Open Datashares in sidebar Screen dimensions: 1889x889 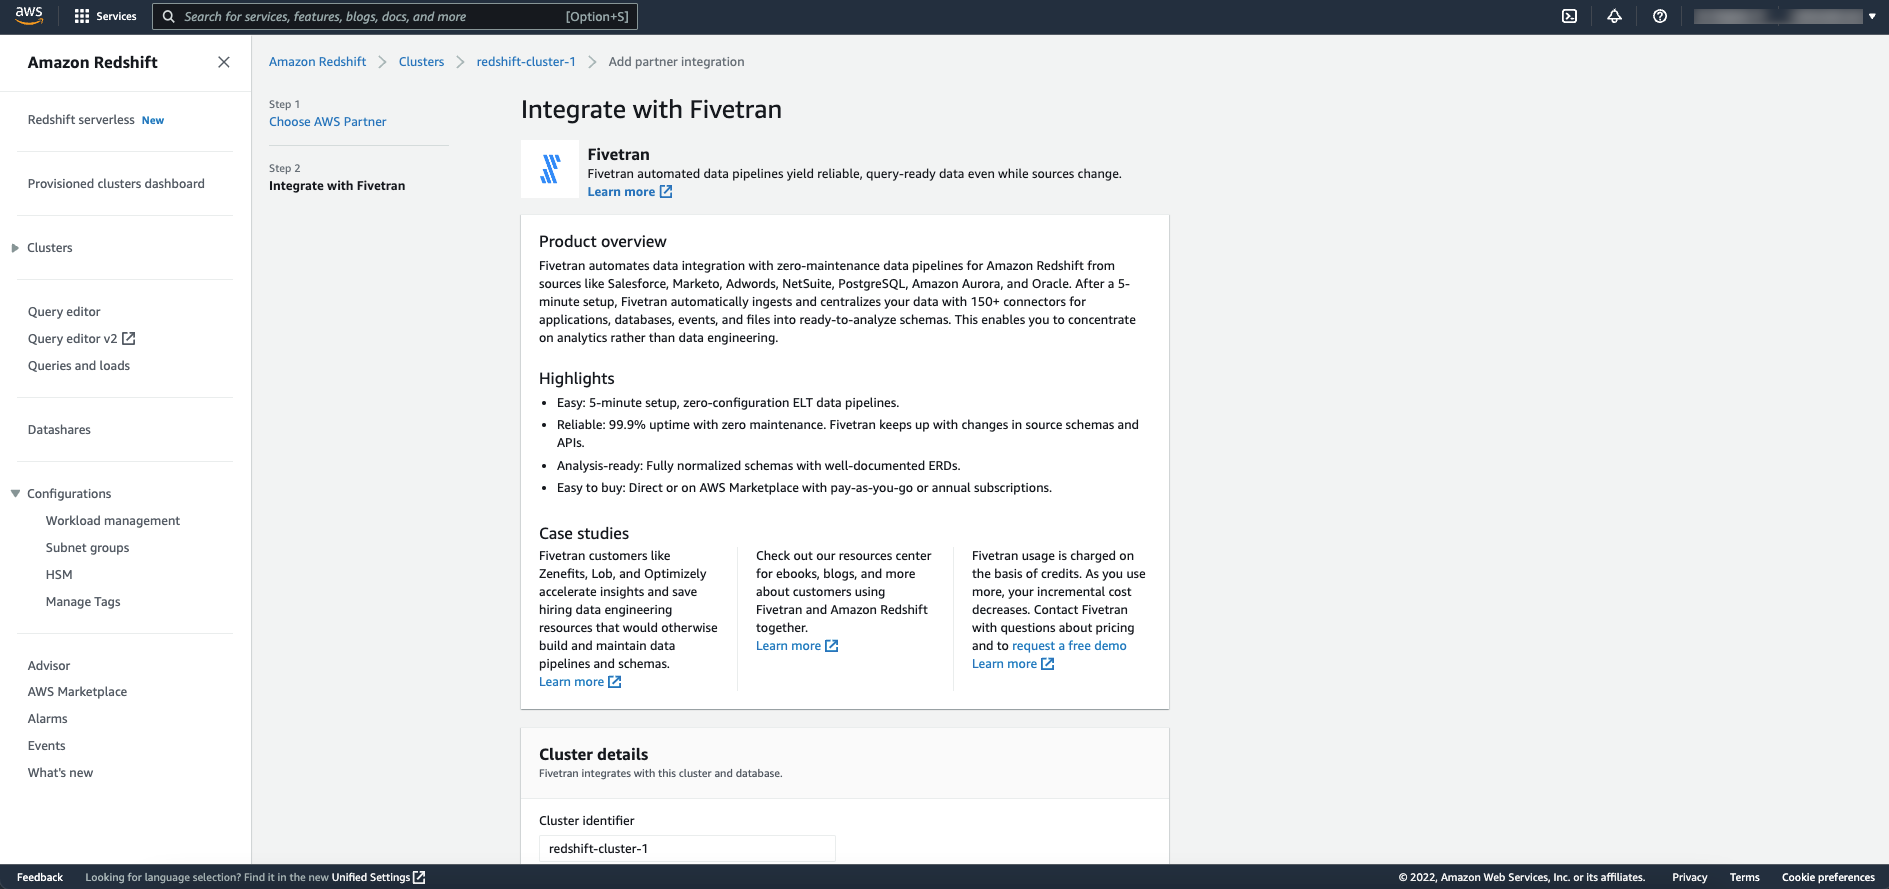(59, 430)
